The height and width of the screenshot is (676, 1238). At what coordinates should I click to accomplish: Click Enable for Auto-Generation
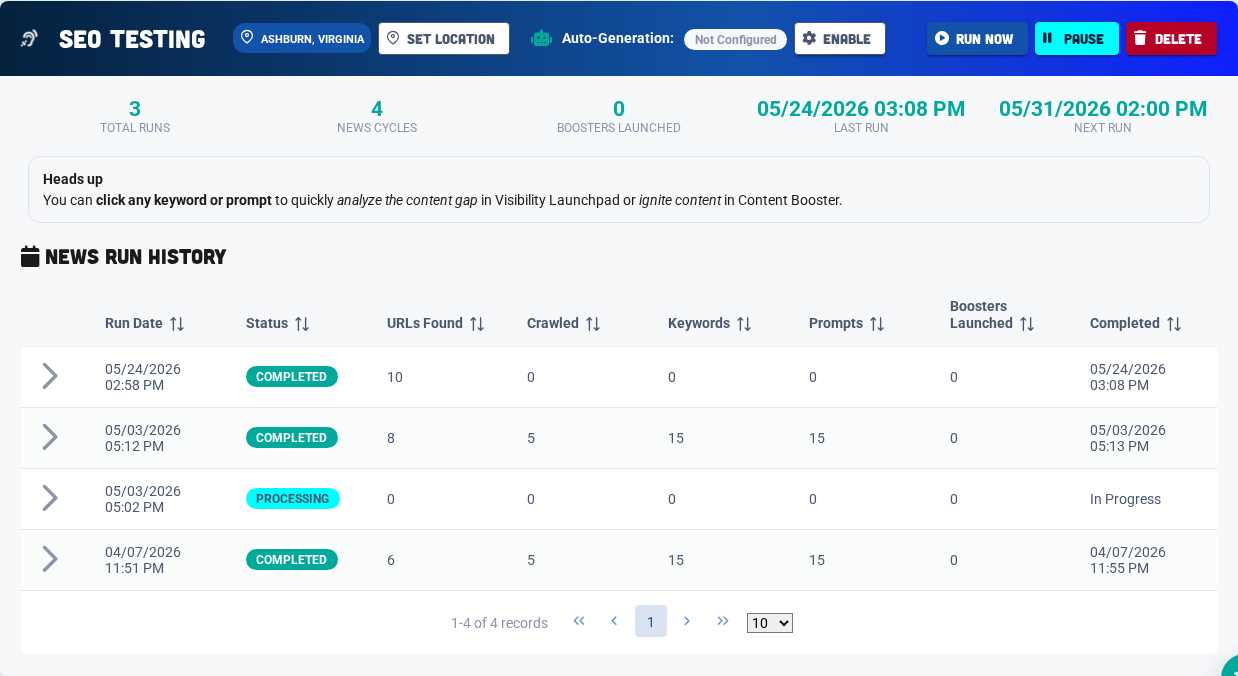click(x=840, y=39)
